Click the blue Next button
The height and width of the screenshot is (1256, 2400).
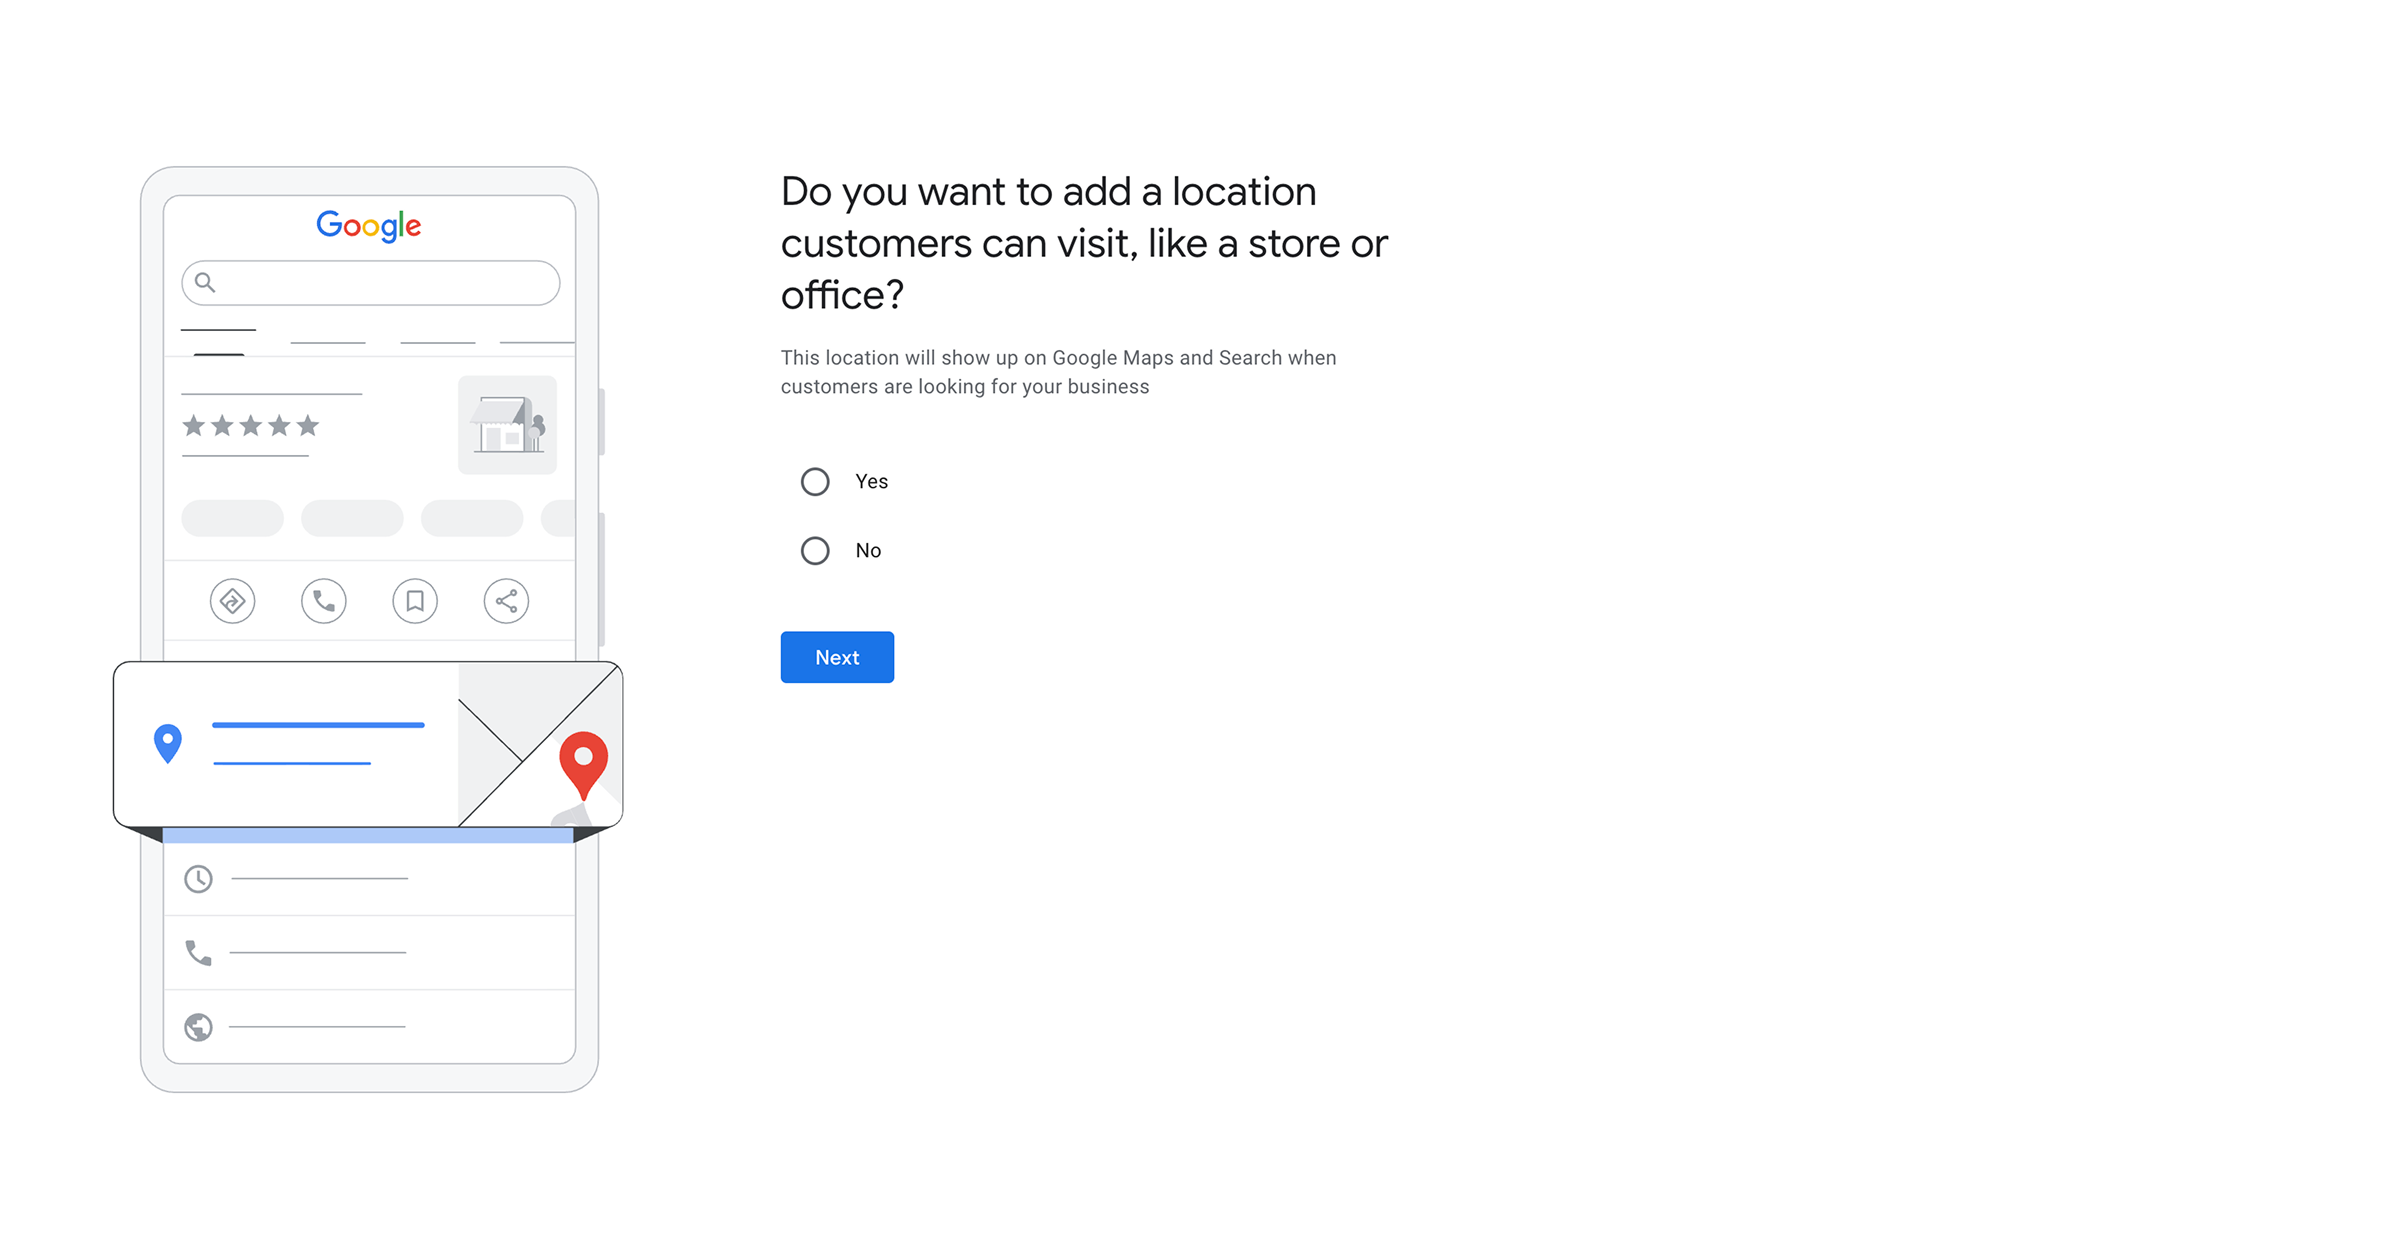(x=837, y=657)
